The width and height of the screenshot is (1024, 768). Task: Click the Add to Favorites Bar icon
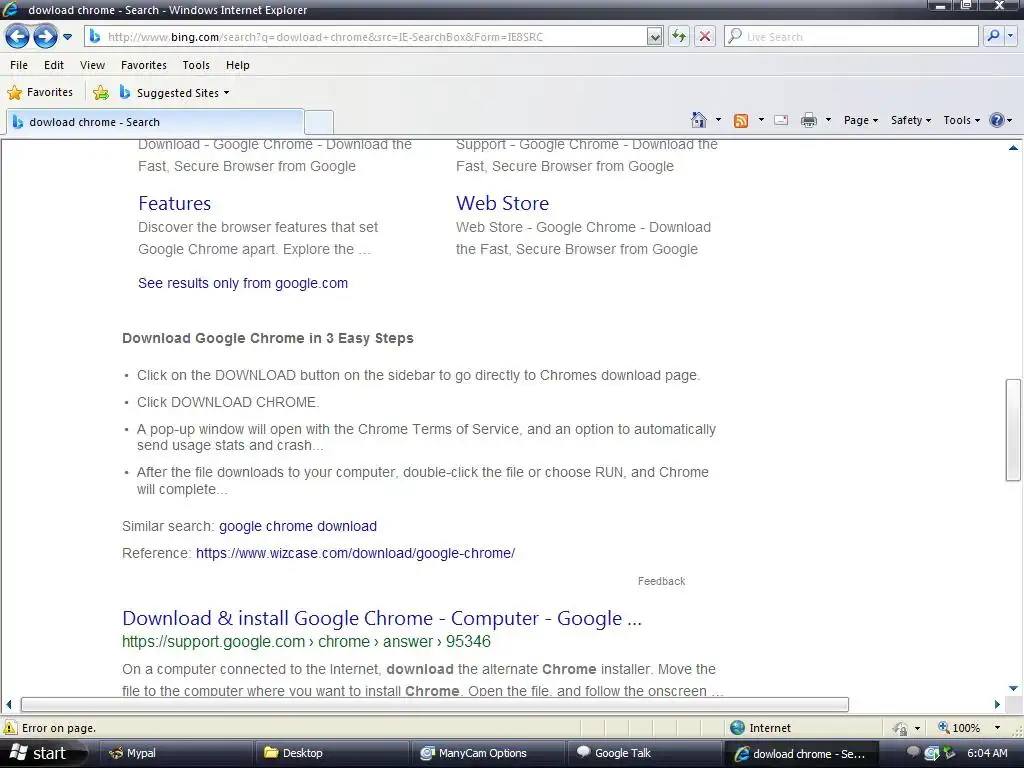coord(101,93)
